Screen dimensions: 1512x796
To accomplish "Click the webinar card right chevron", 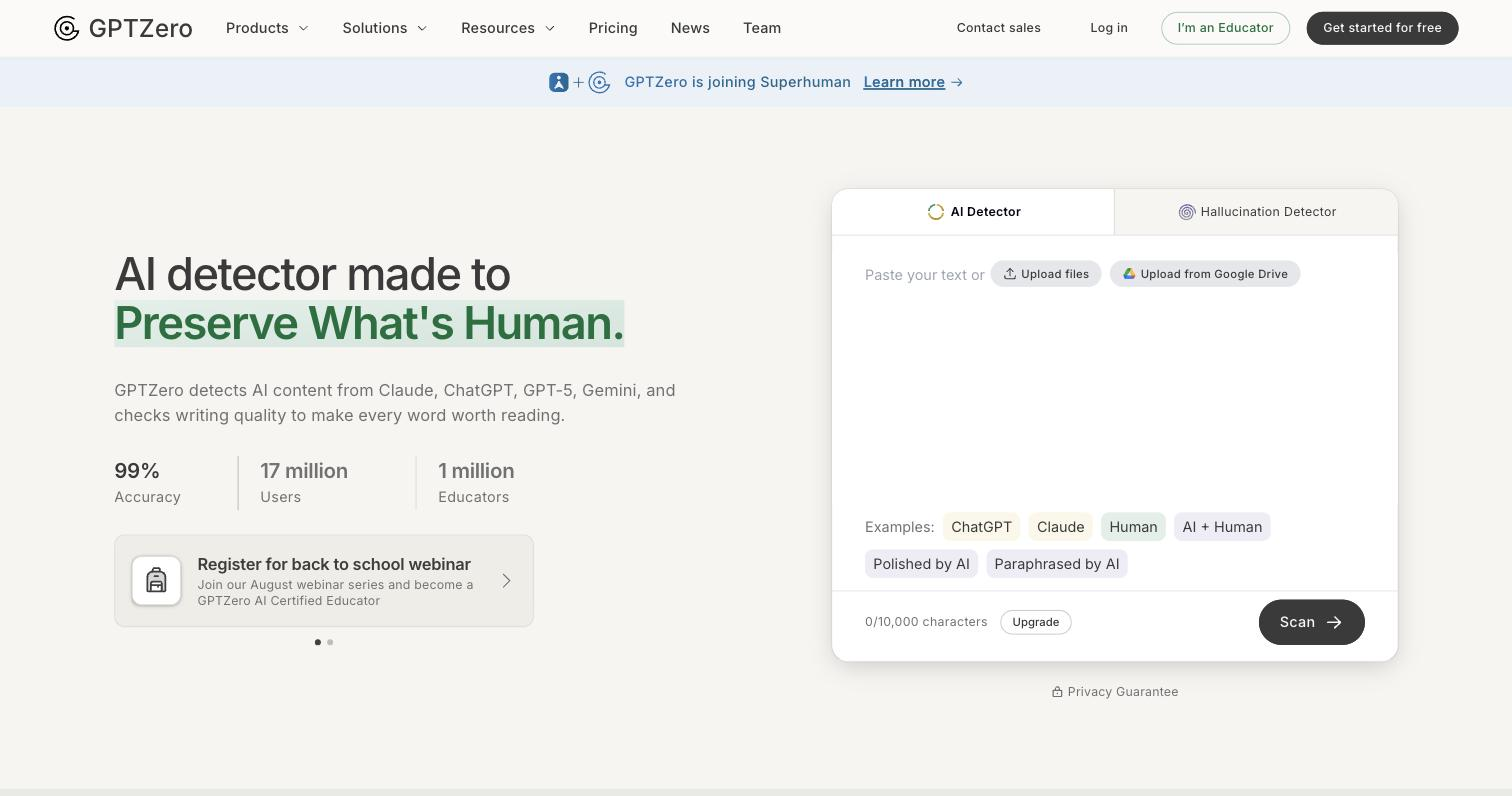I will 506,581.
